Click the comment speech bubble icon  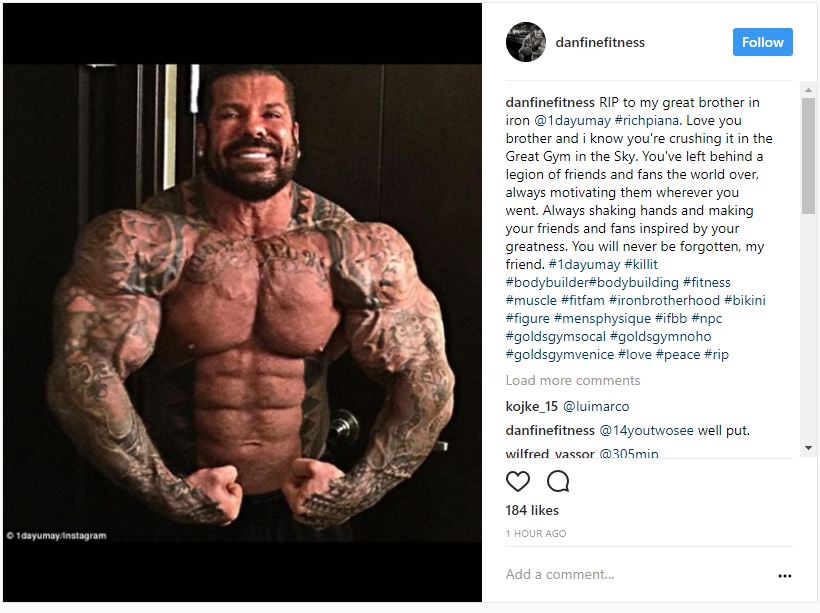click(x=558, y=481)
